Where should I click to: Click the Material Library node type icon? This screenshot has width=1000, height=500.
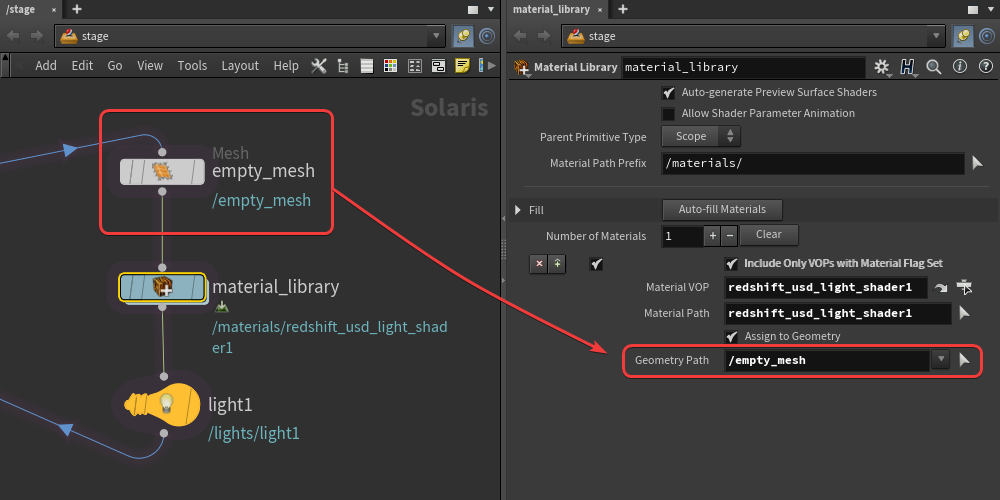[522, 67]
